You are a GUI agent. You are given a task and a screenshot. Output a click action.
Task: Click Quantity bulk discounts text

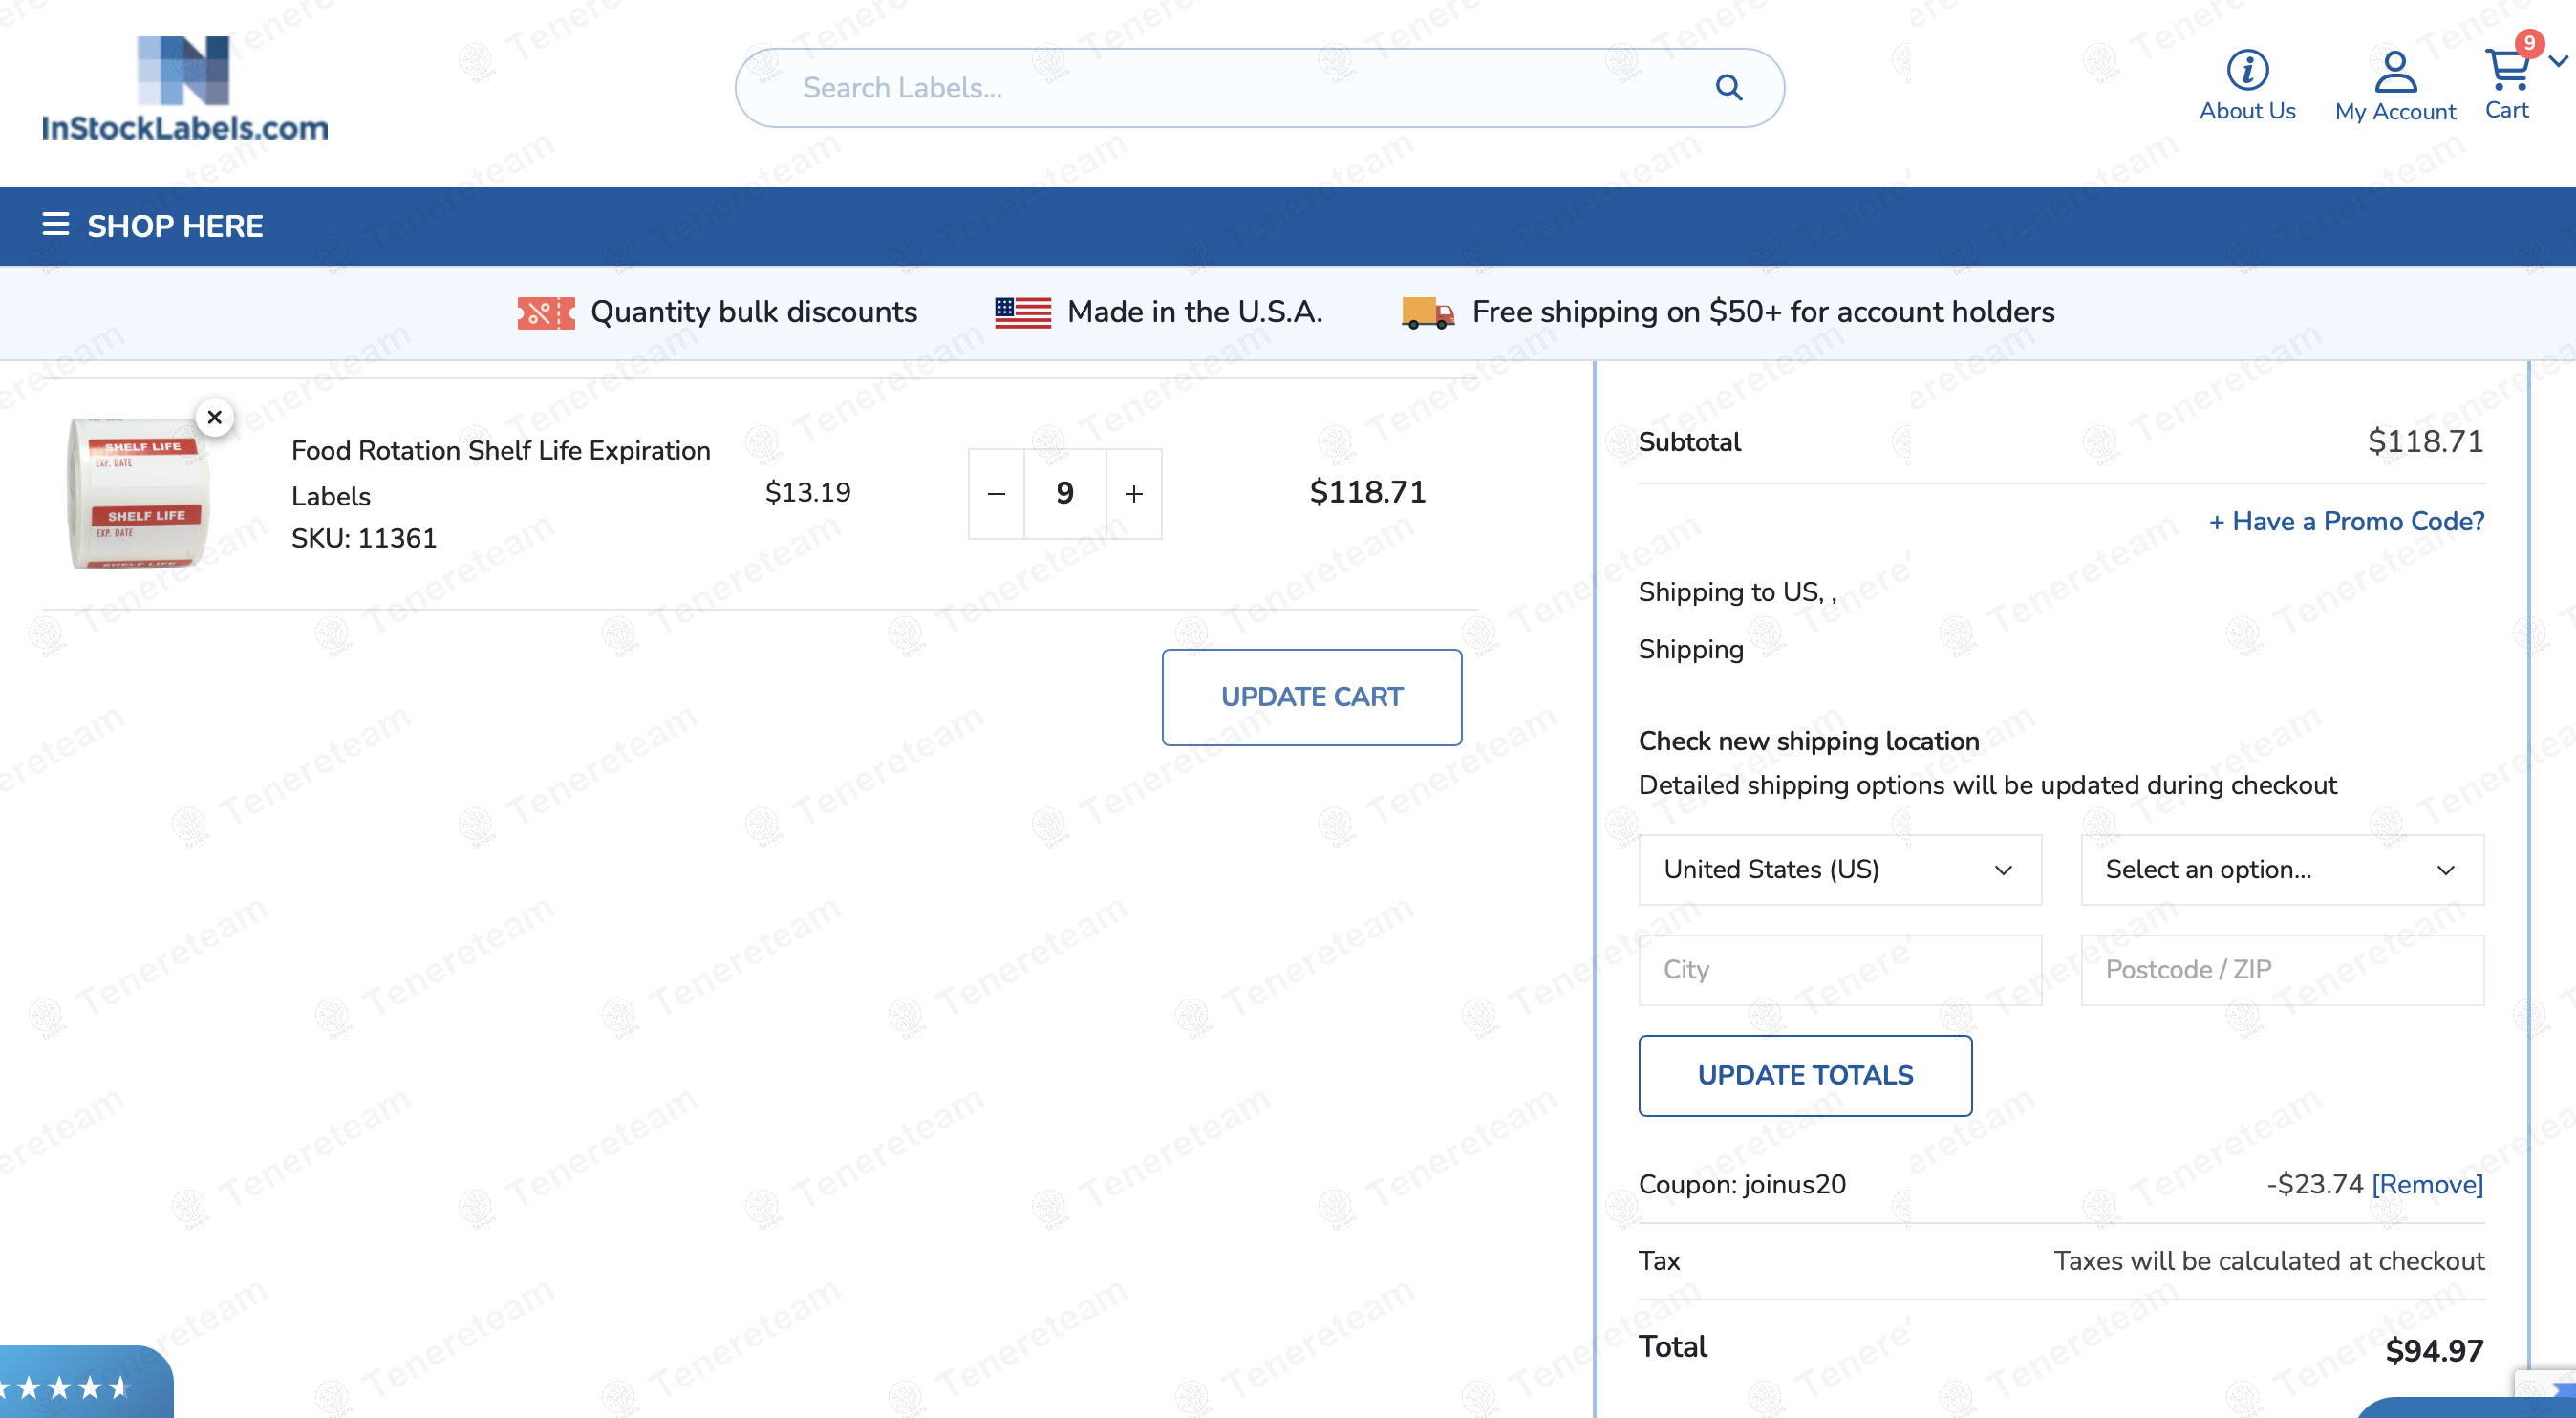(754, 312)
